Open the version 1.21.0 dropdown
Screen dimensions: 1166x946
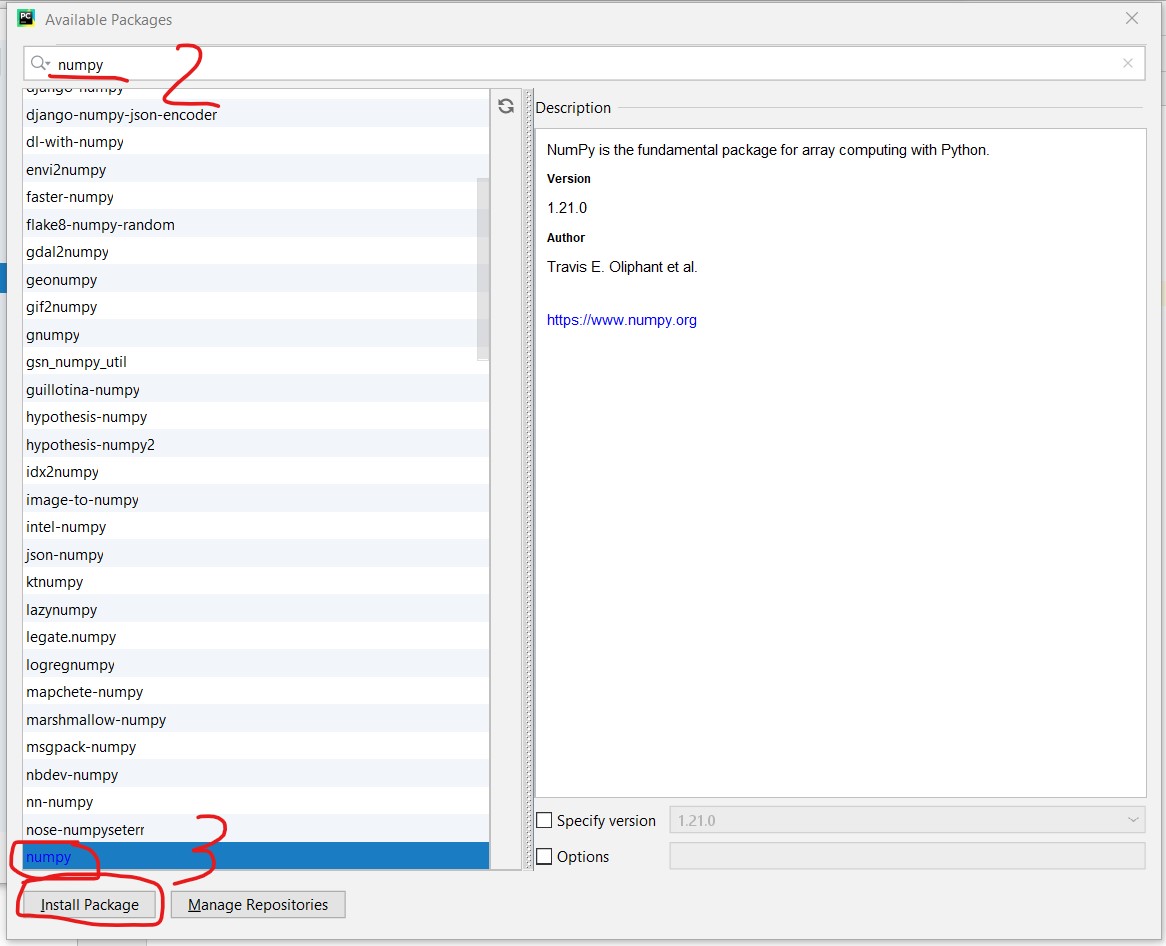coord(906,820)
